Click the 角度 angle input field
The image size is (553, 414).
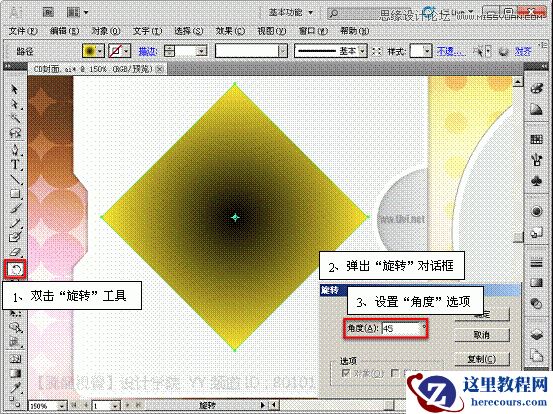pyautogui.click(x=401, y=329)
